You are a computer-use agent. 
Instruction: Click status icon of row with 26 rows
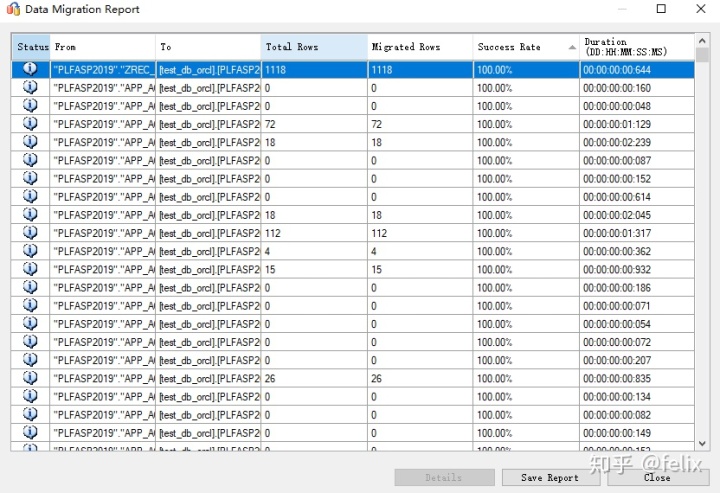(30, 378)
